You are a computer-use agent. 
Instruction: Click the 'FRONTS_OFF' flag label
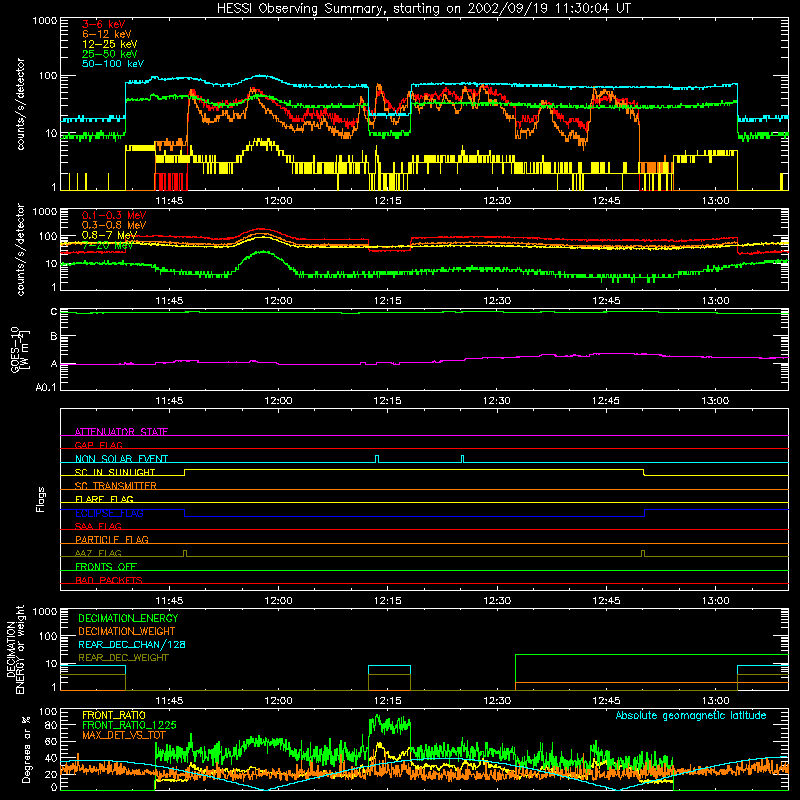[106, 566]
